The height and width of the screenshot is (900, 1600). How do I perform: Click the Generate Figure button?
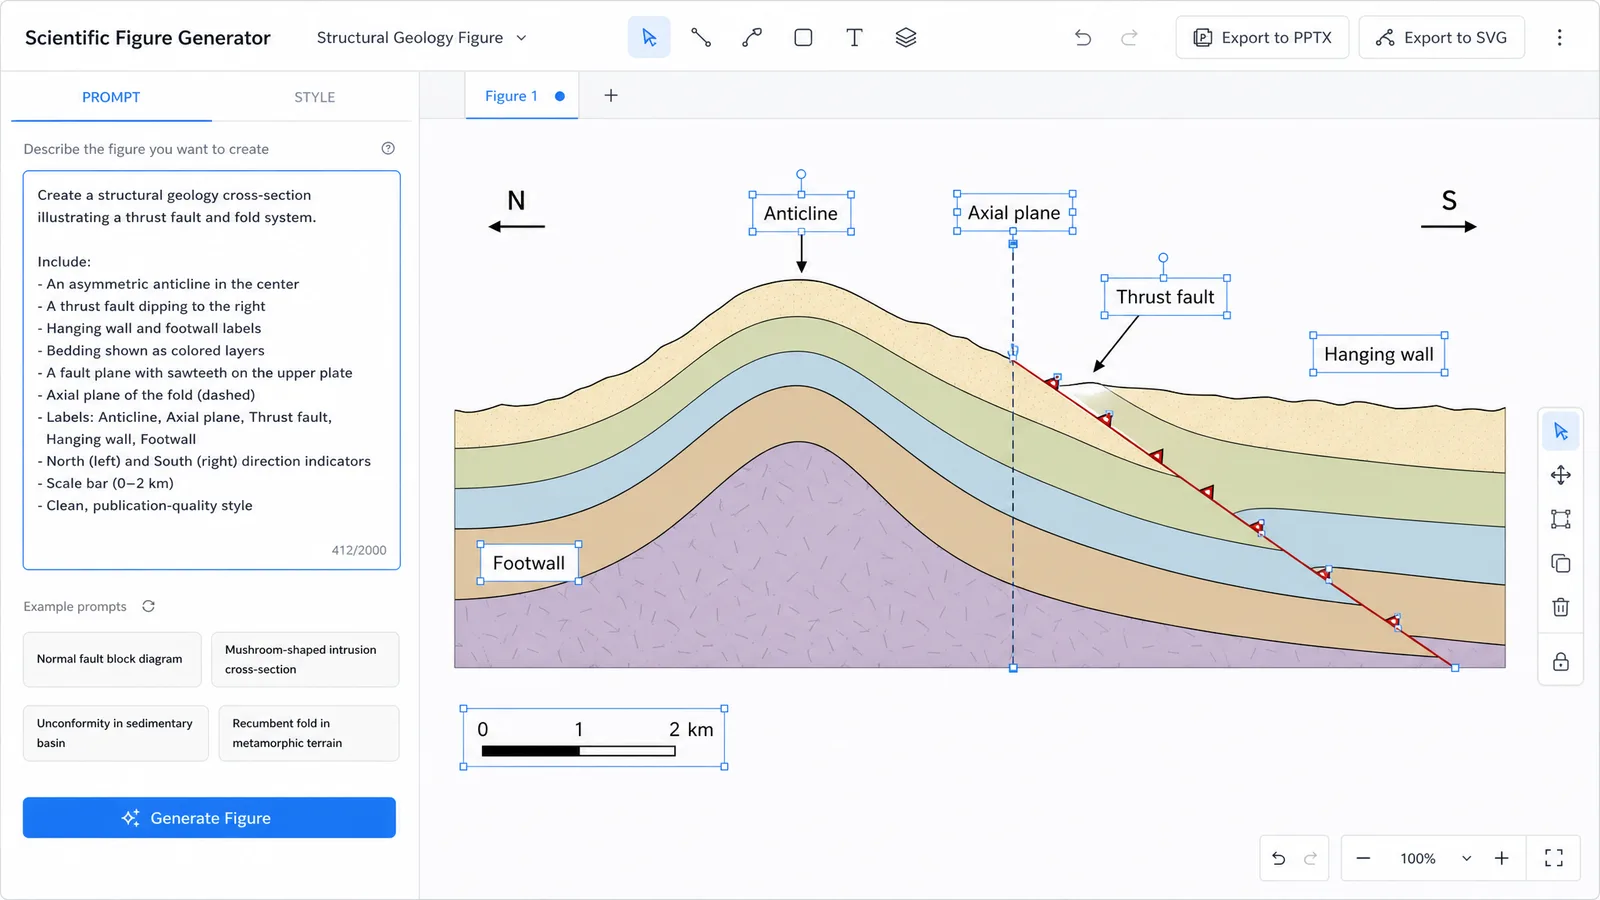209,818
